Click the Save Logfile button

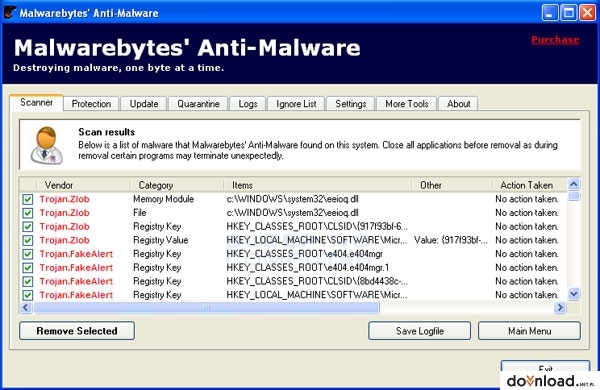(420, 331)
